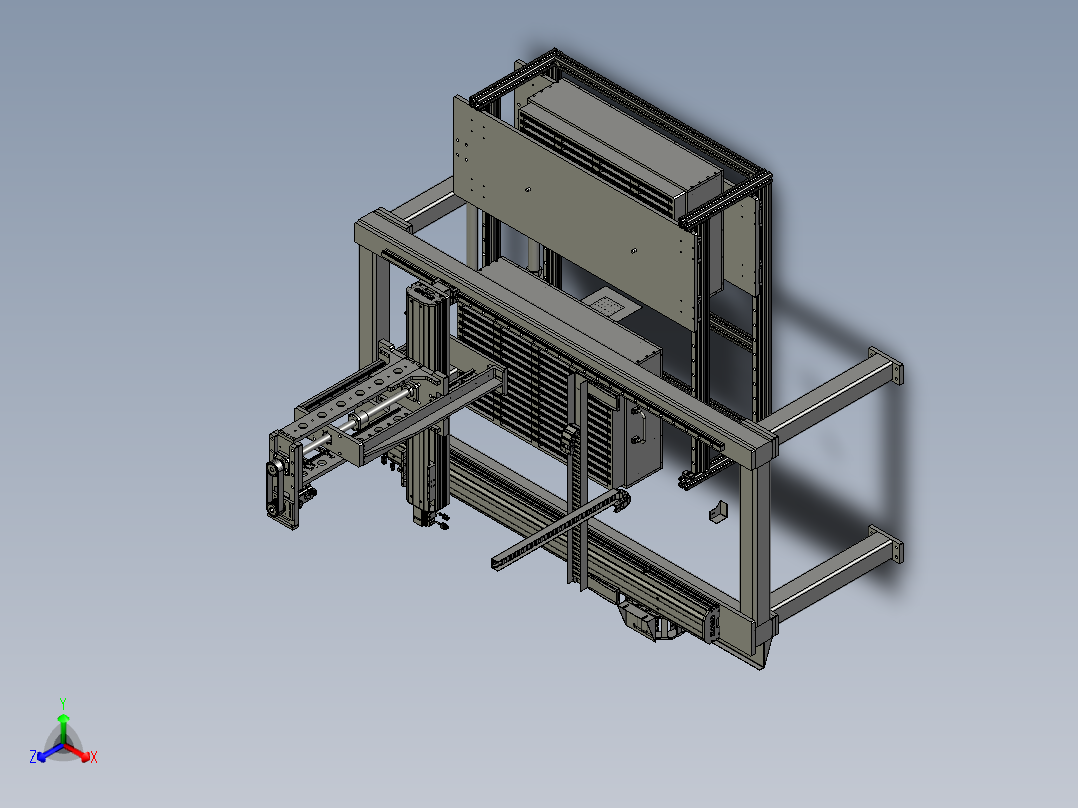
Task: Select the large flat front panel plate
Action: click(574, 215)
